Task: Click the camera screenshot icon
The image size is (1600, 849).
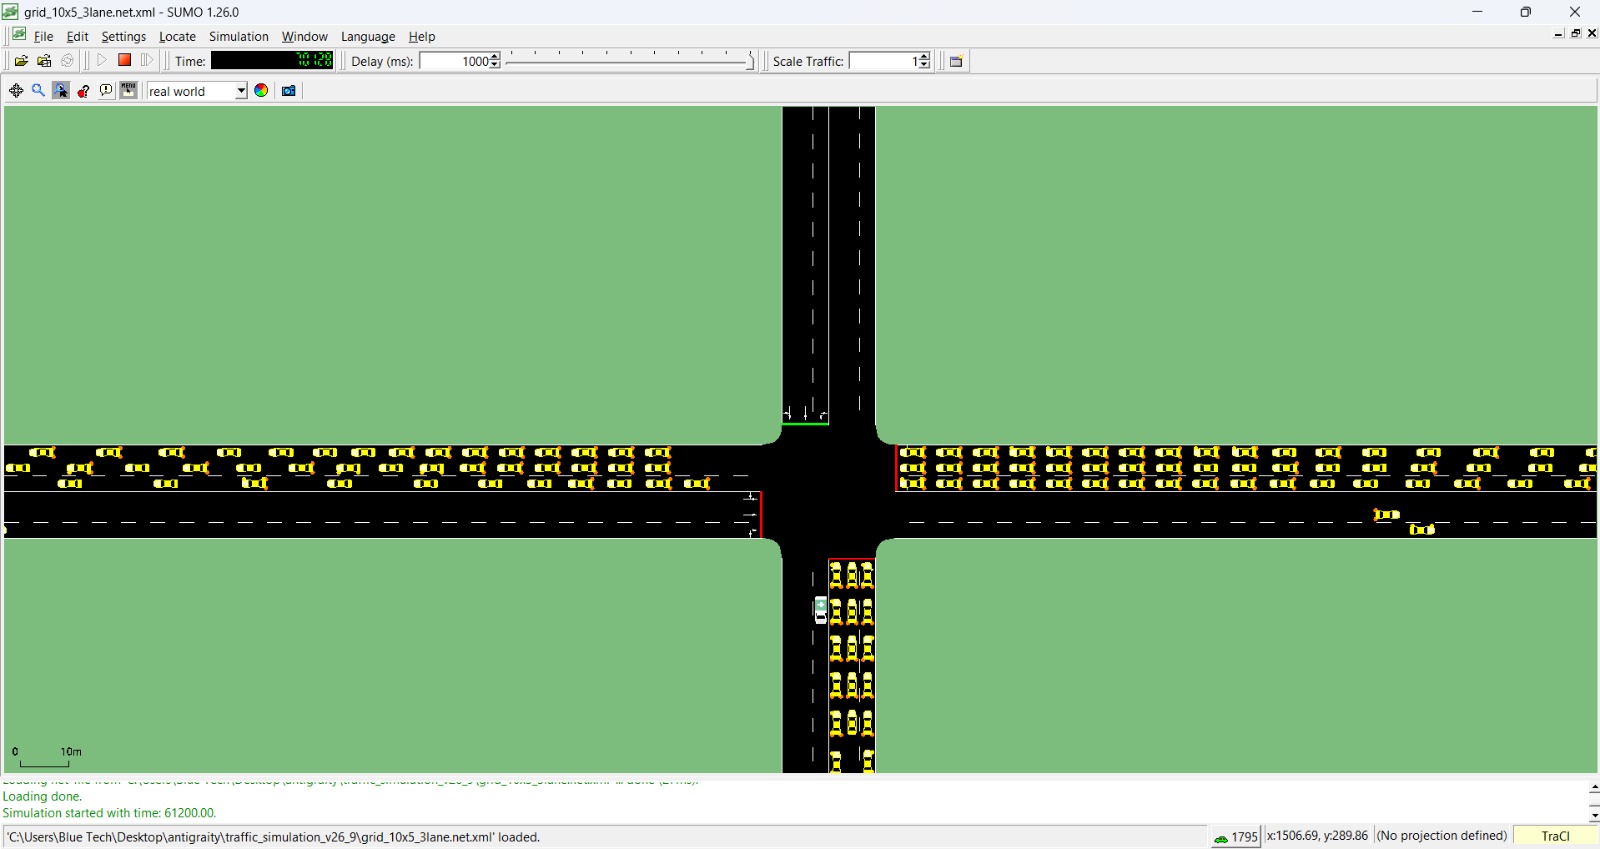Action: 289,91
